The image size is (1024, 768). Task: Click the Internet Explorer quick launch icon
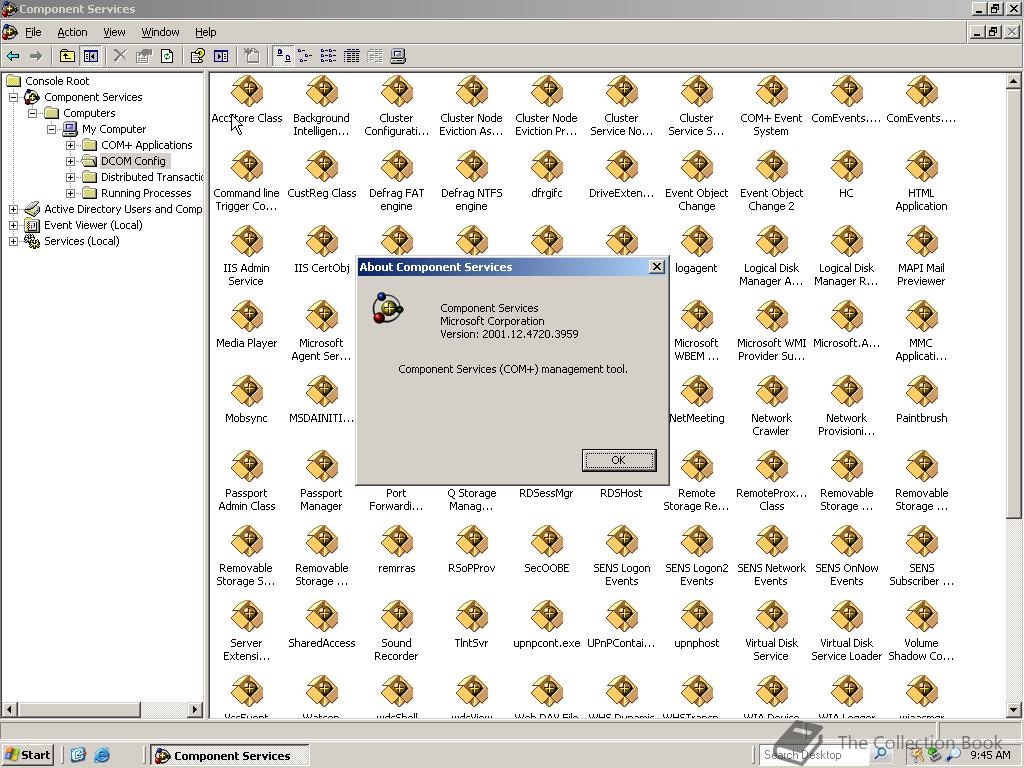click(102, 755)
